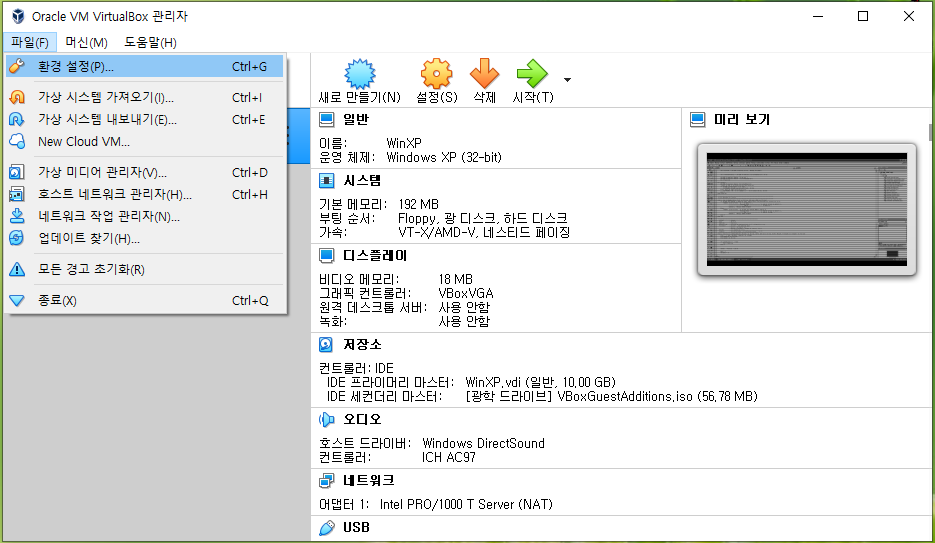The width and height of the screenshot is (935, 543).
Task: Click the 오디오 section speaker icon
Action: pyautogui.click(x=326, y=420)
